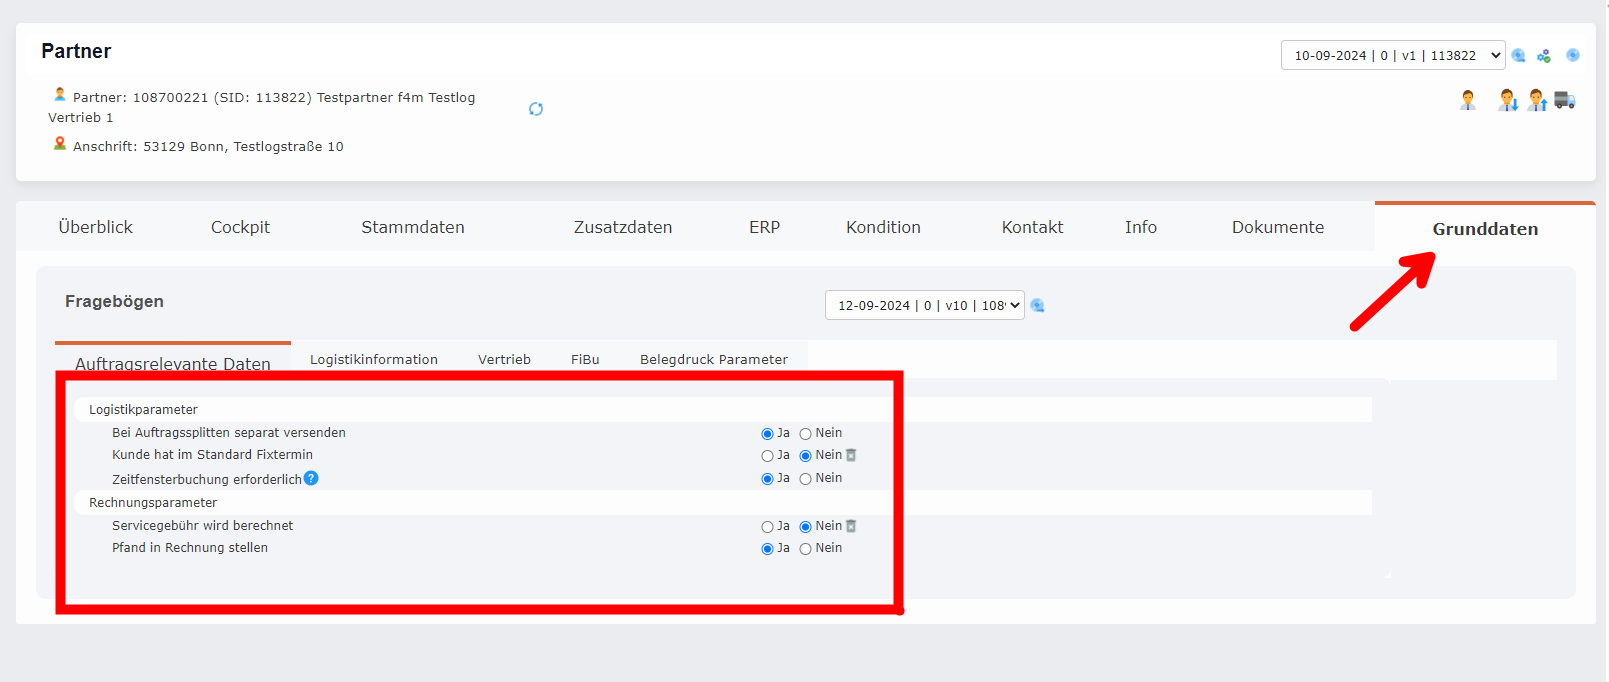The width and height of the screenshot is (1609, 682).
Task: Click the Servicegebühr wird berechnet label
Action: click(x=203, y=525)
